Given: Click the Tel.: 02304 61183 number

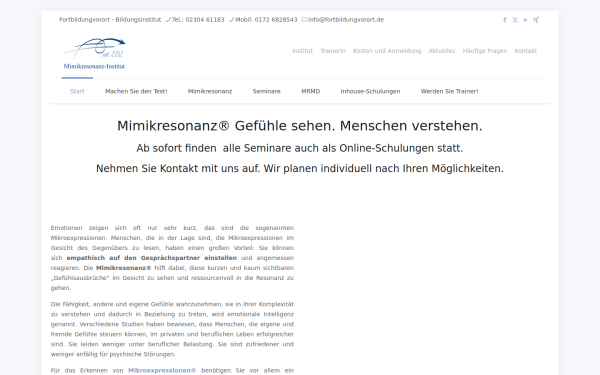Looking at the screenshot, I should point(198,20).
